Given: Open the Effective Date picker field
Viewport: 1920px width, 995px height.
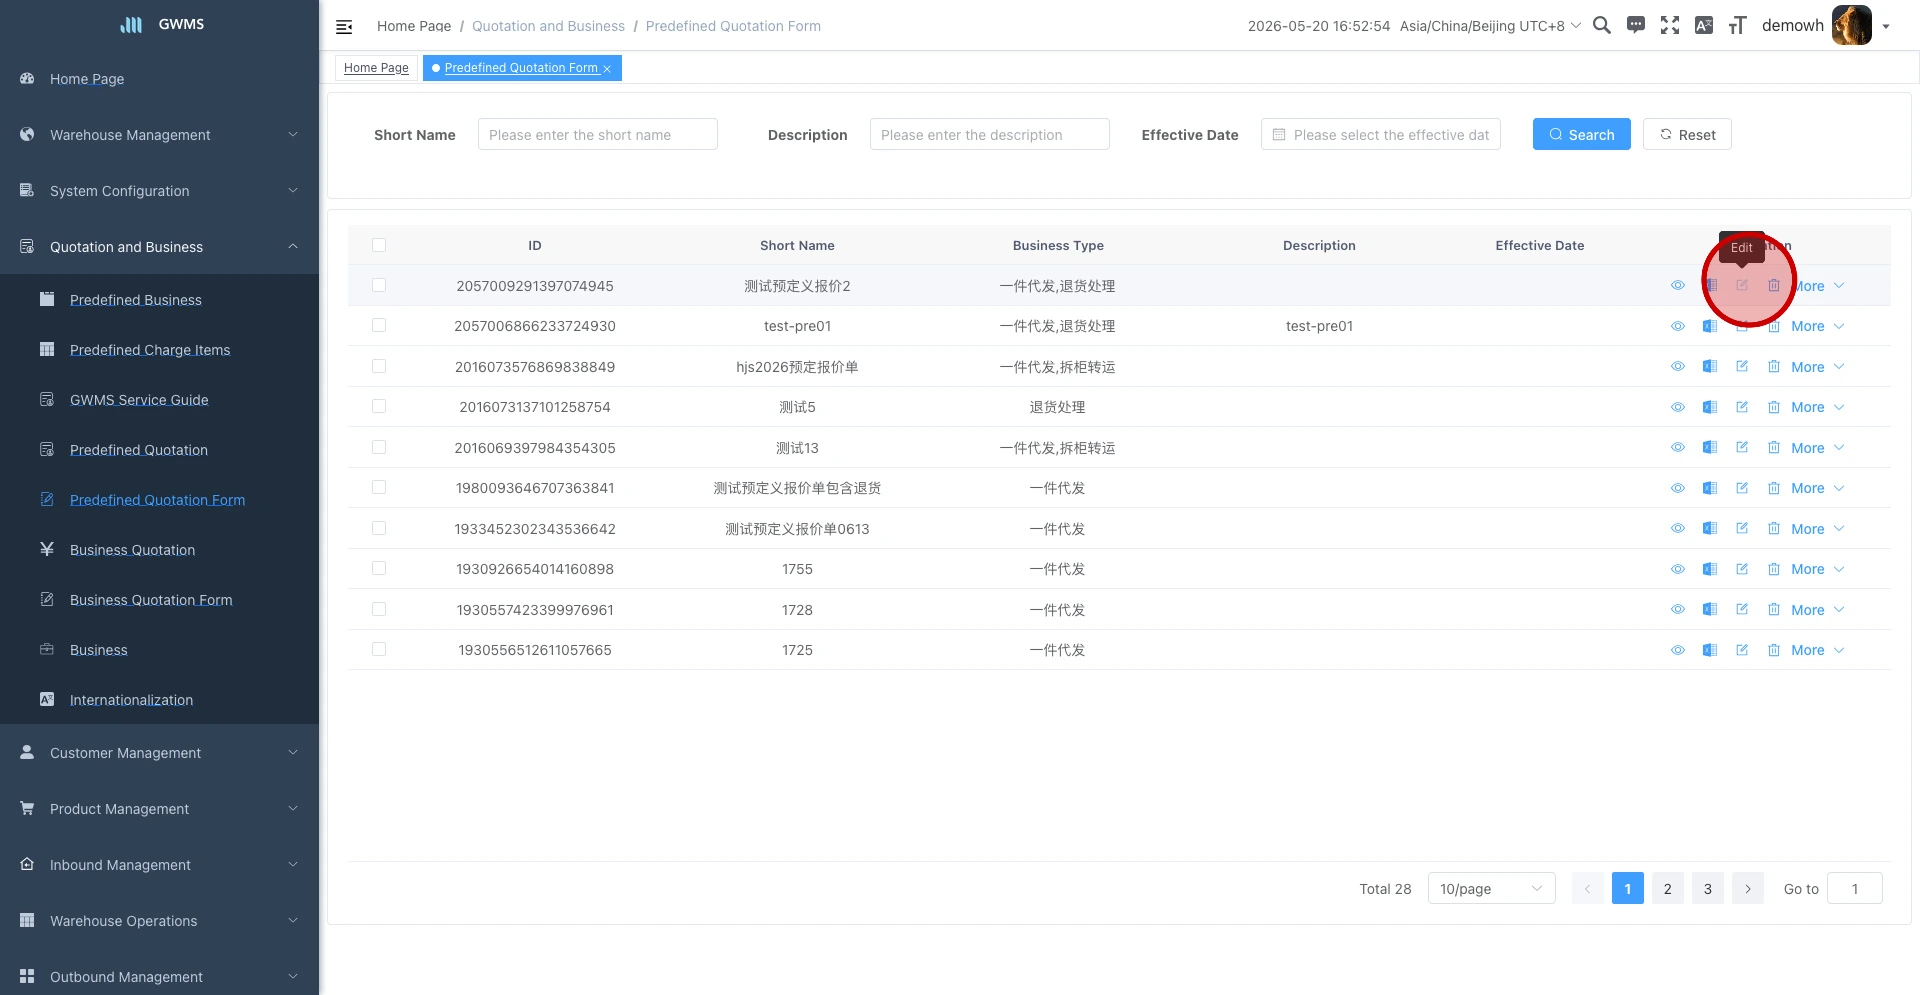Looking at the screenshot, I should [1381, 135].
